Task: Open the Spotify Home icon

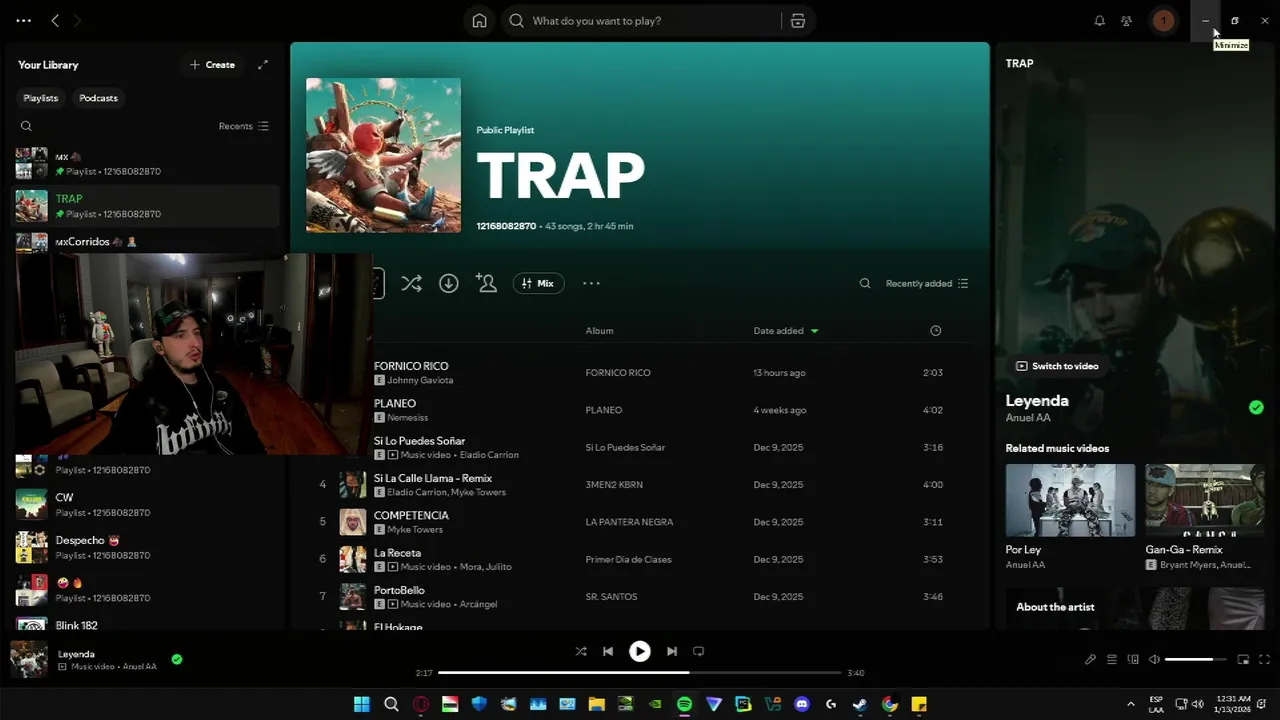Action: [x=479, y=21]
